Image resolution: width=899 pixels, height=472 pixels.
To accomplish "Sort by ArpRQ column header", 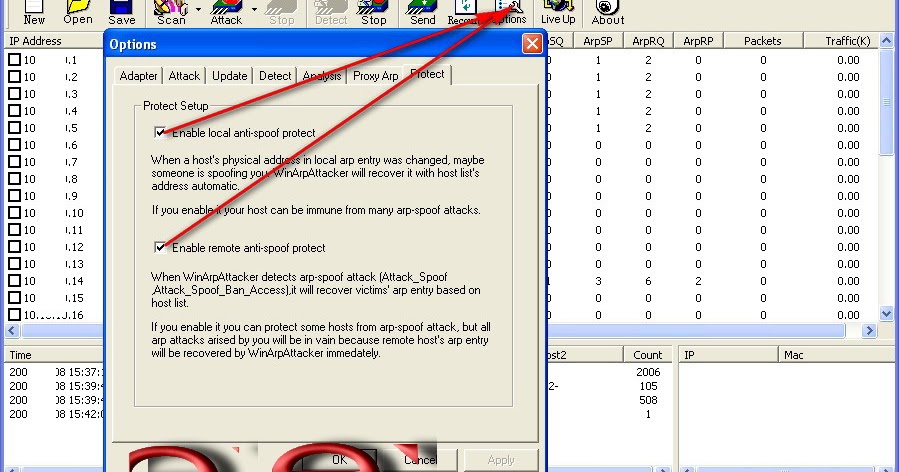I will pos(648,41).
